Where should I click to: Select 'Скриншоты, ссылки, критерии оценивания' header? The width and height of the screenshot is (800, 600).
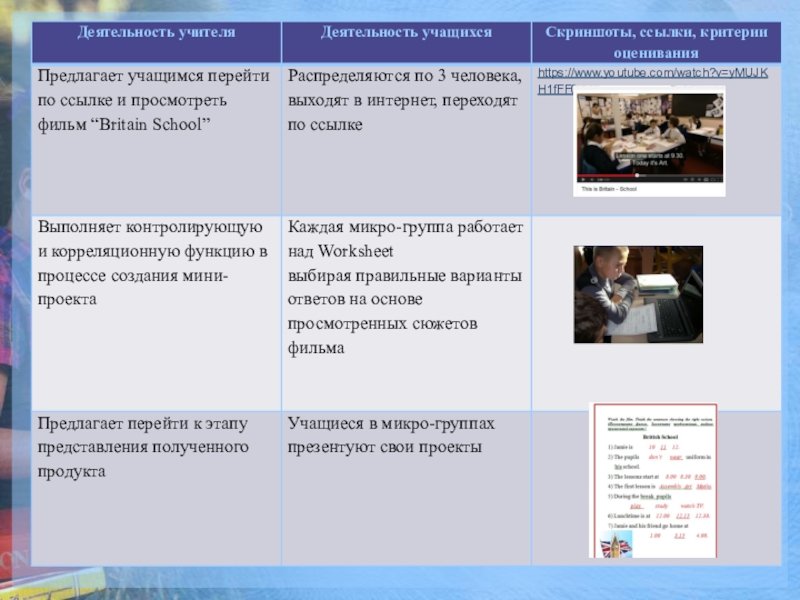[x=656, y=44]
